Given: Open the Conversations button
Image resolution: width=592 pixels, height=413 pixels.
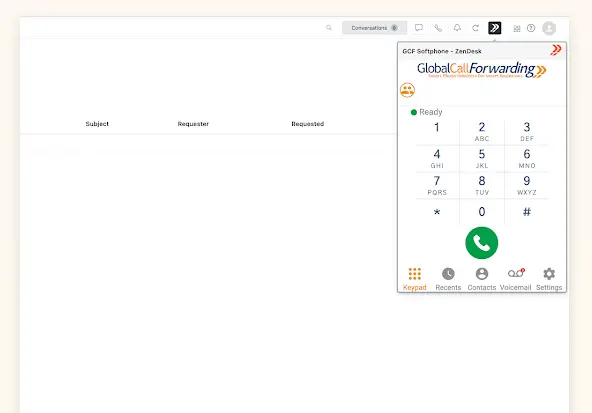Looking at the screenshot, I should click(374, 28).
